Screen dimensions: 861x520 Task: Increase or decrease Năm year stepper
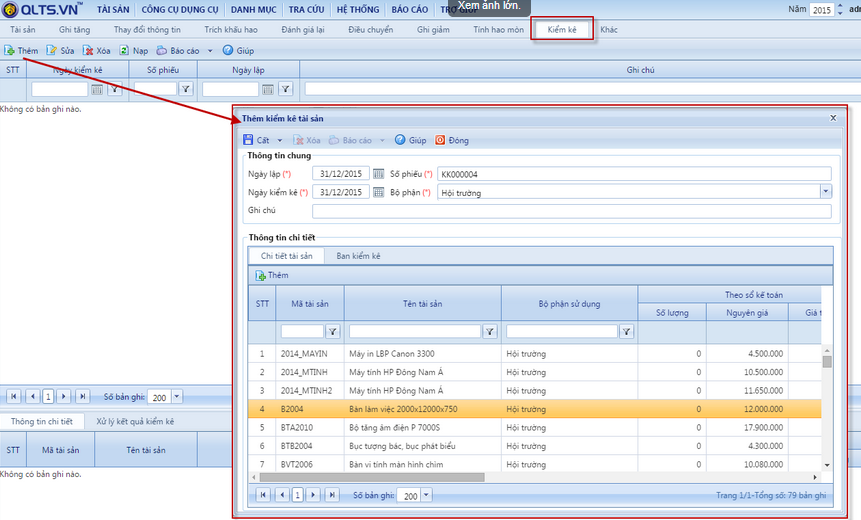pos(840,9)
